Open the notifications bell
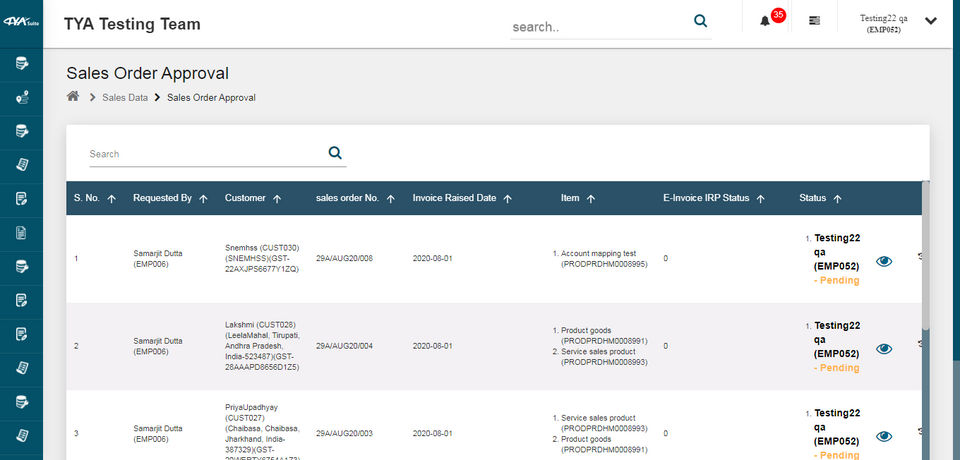 [x=765, y=21]
